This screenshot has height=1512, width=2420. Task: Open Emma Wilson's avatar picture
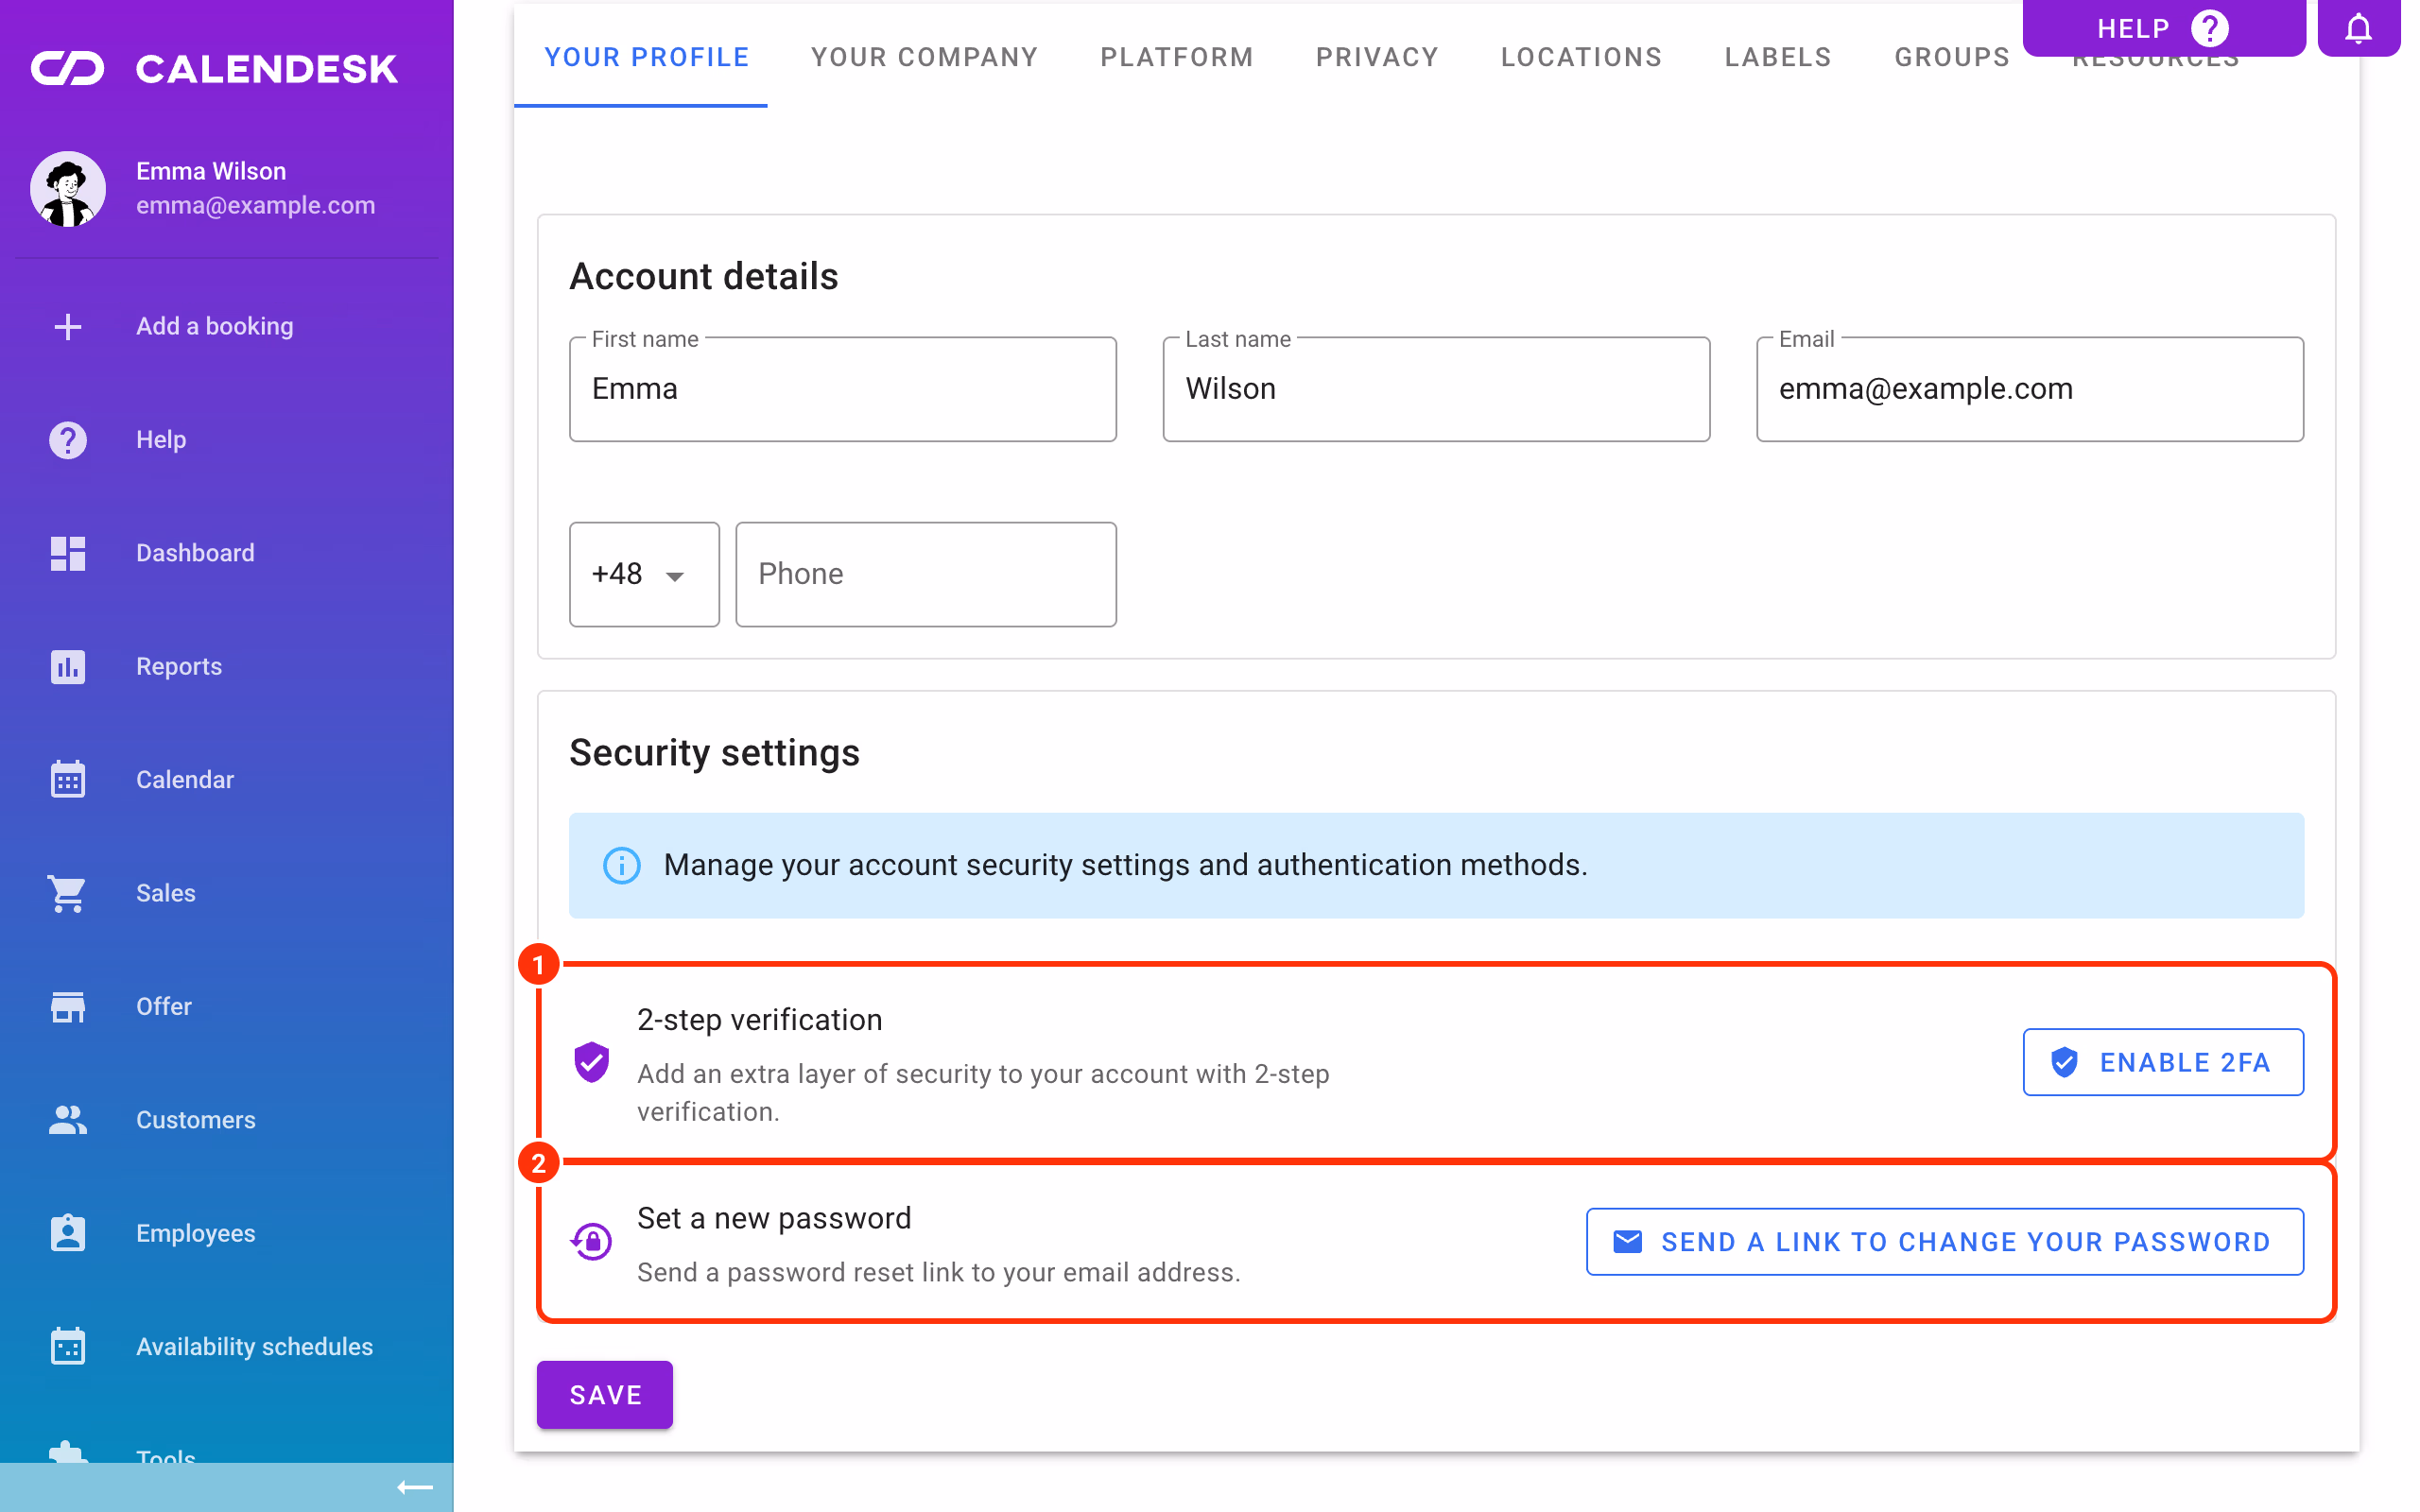pos(67,189)
